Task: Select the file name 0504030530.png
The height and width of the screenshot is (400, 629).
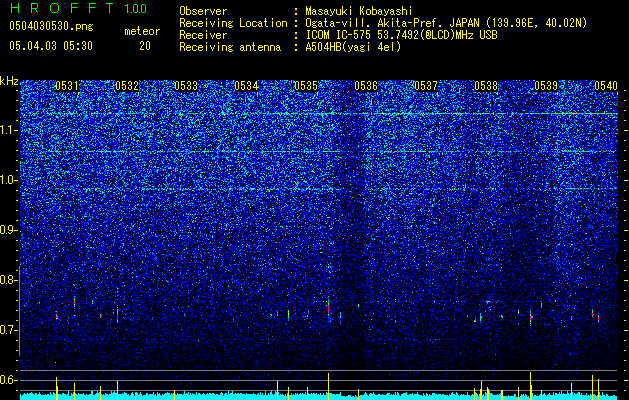Action: [51, 27]
